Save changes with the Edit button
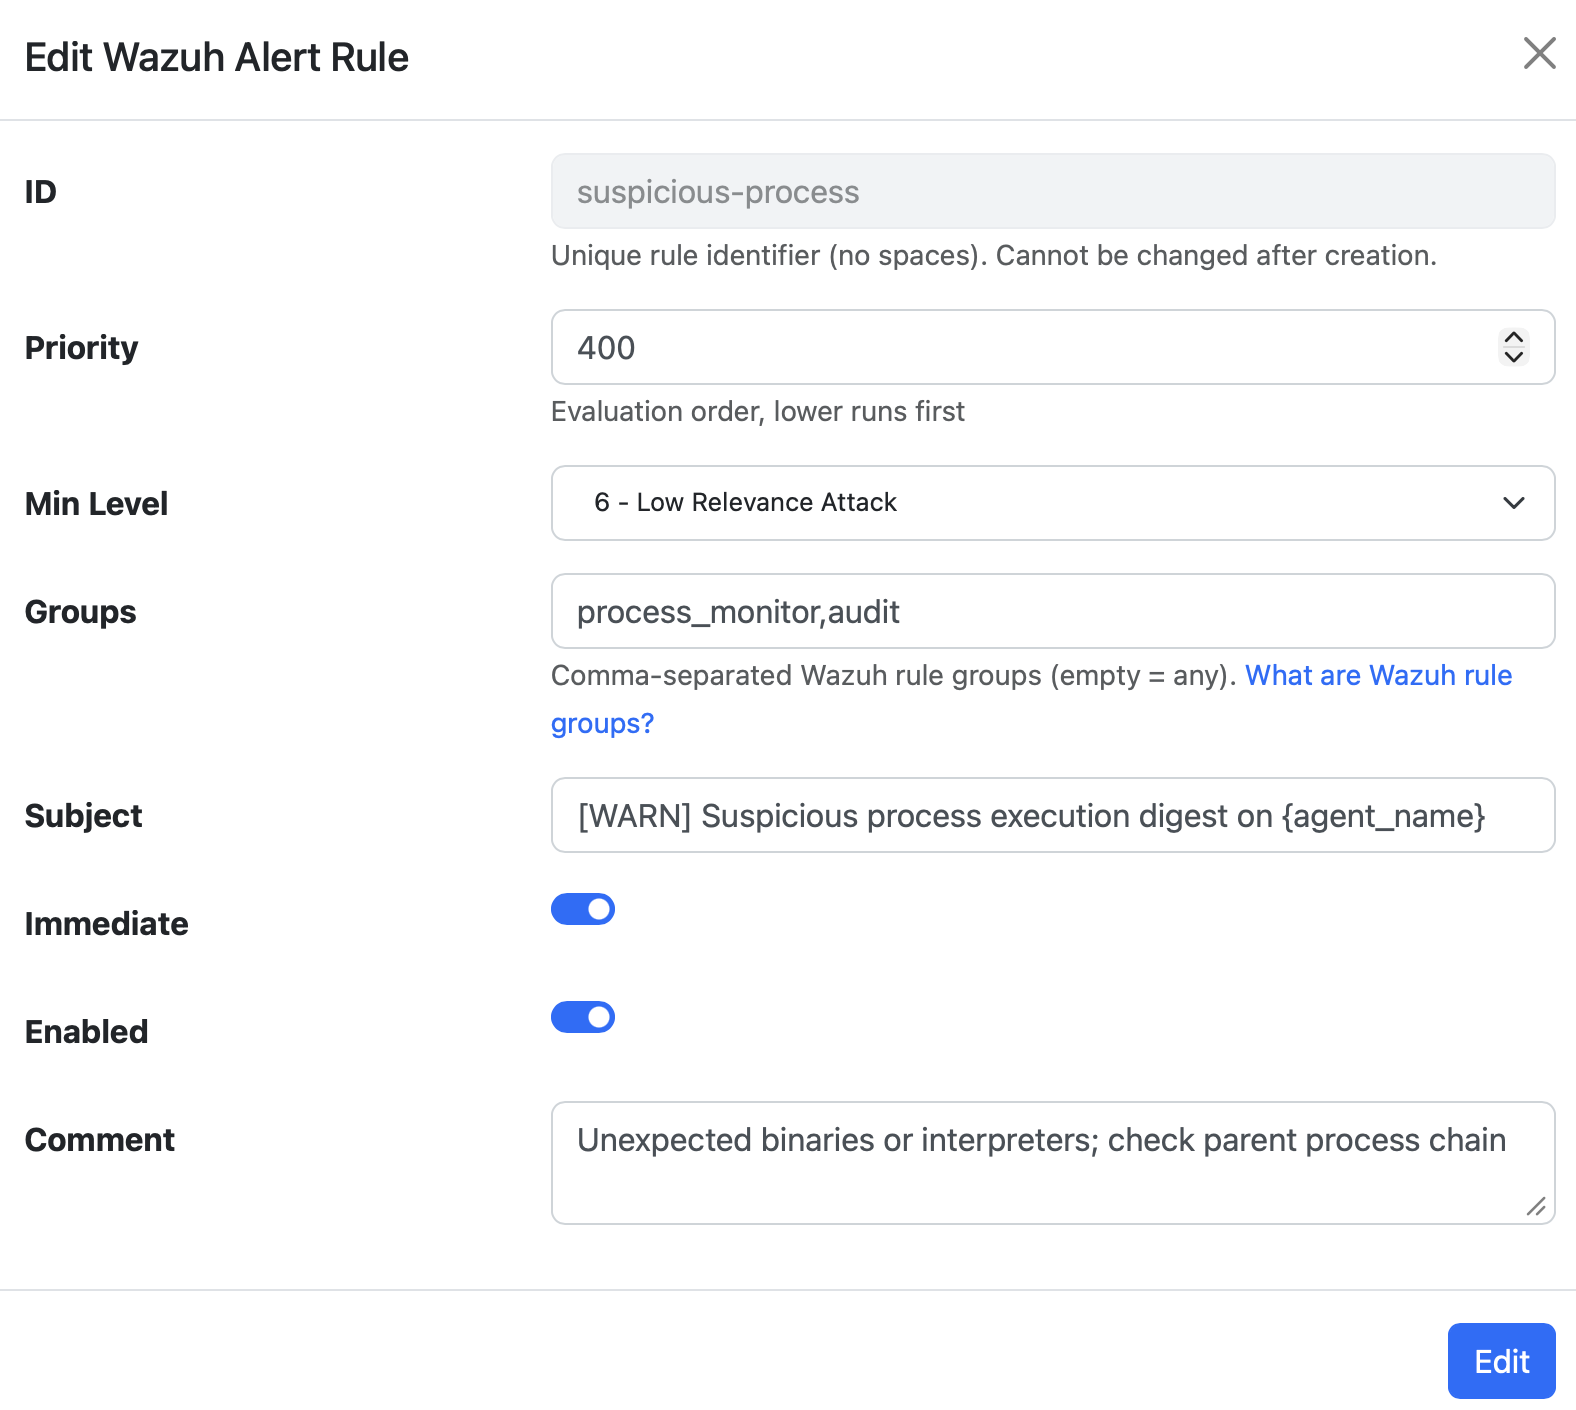 1501,1361
